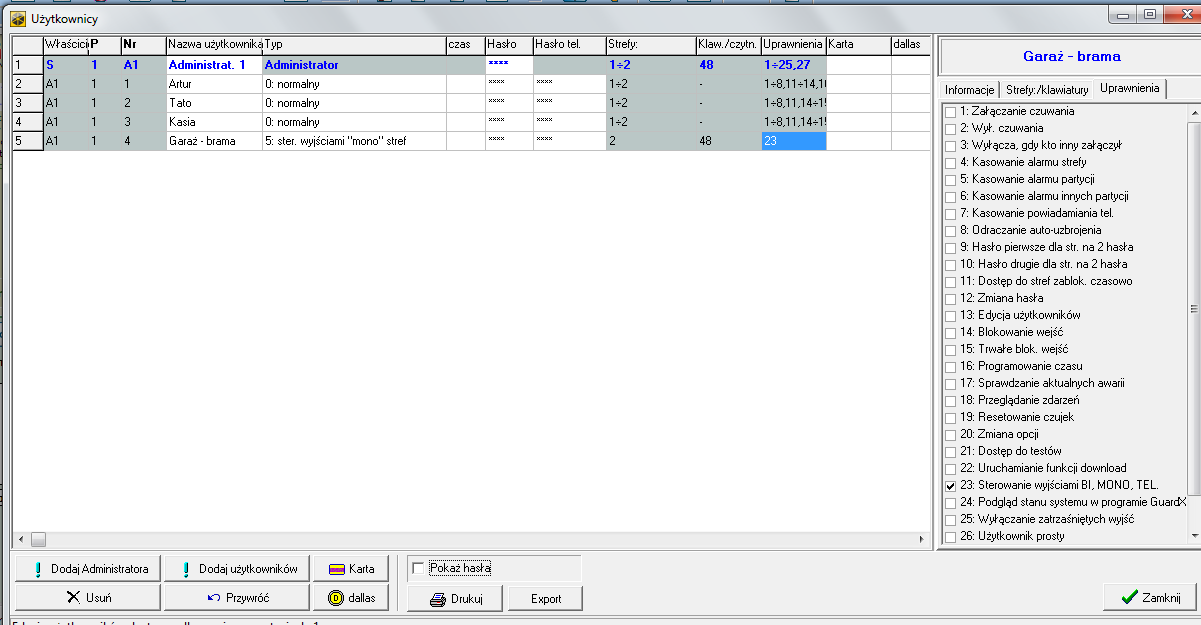
Task: Click the Garaż - brama panel title
Action: click(x=1071, y=56)
